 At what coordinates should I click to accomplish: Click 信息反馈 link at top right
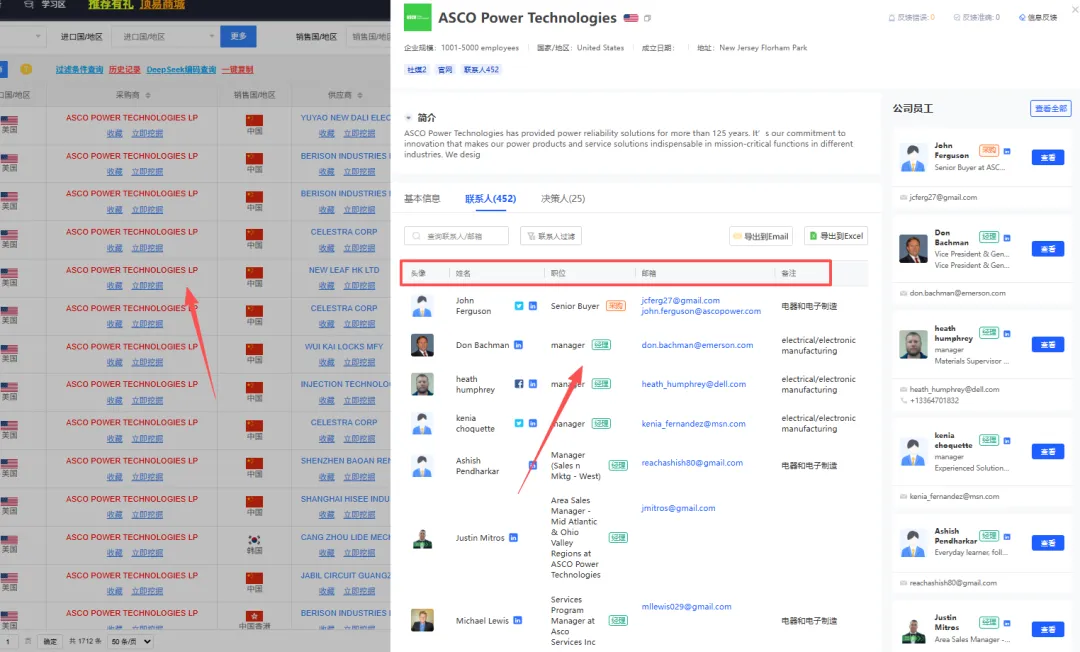click(1038, 18)
